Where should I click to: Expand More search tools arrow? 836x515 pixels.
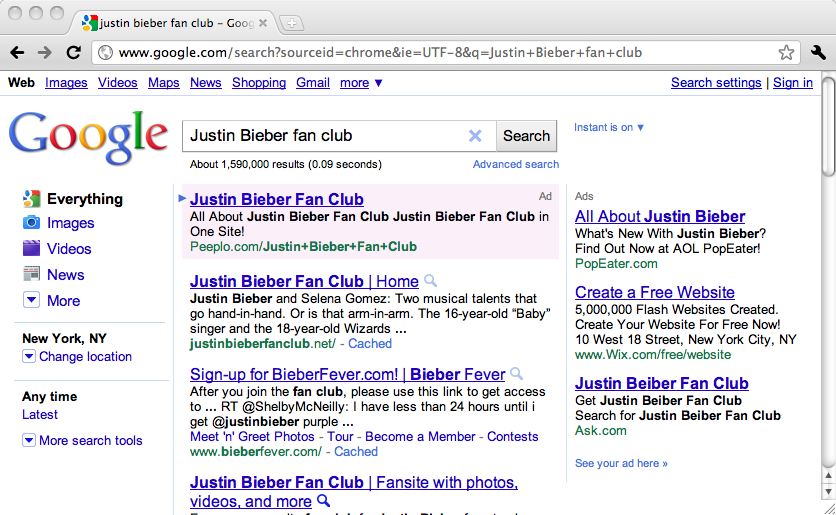[29, 440]
